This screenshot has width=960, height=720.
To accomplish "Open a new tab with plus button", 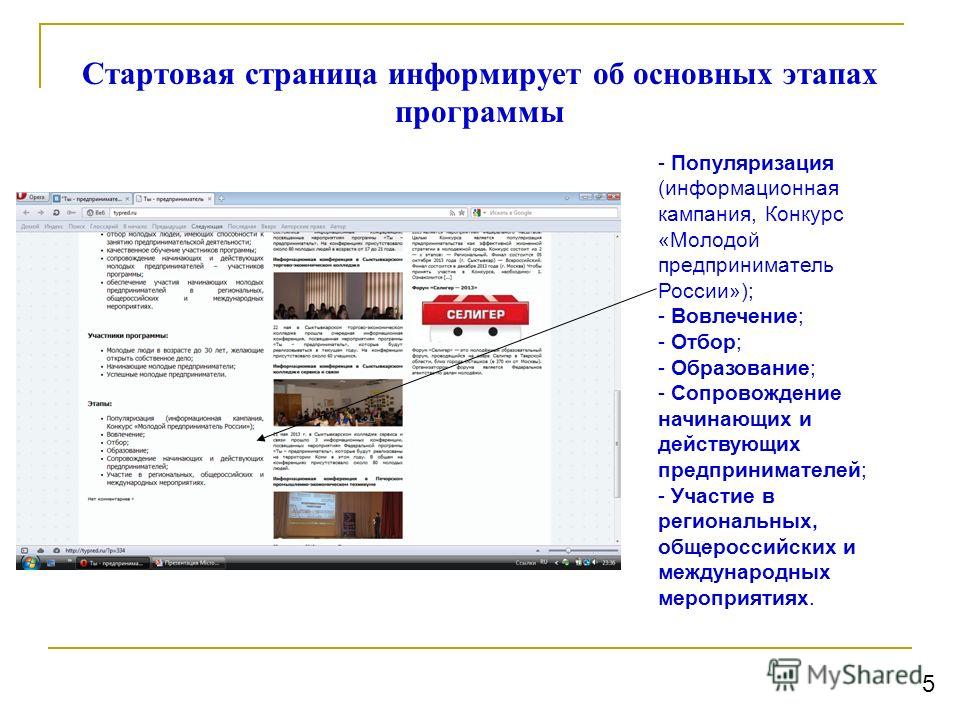I will 222,199.
